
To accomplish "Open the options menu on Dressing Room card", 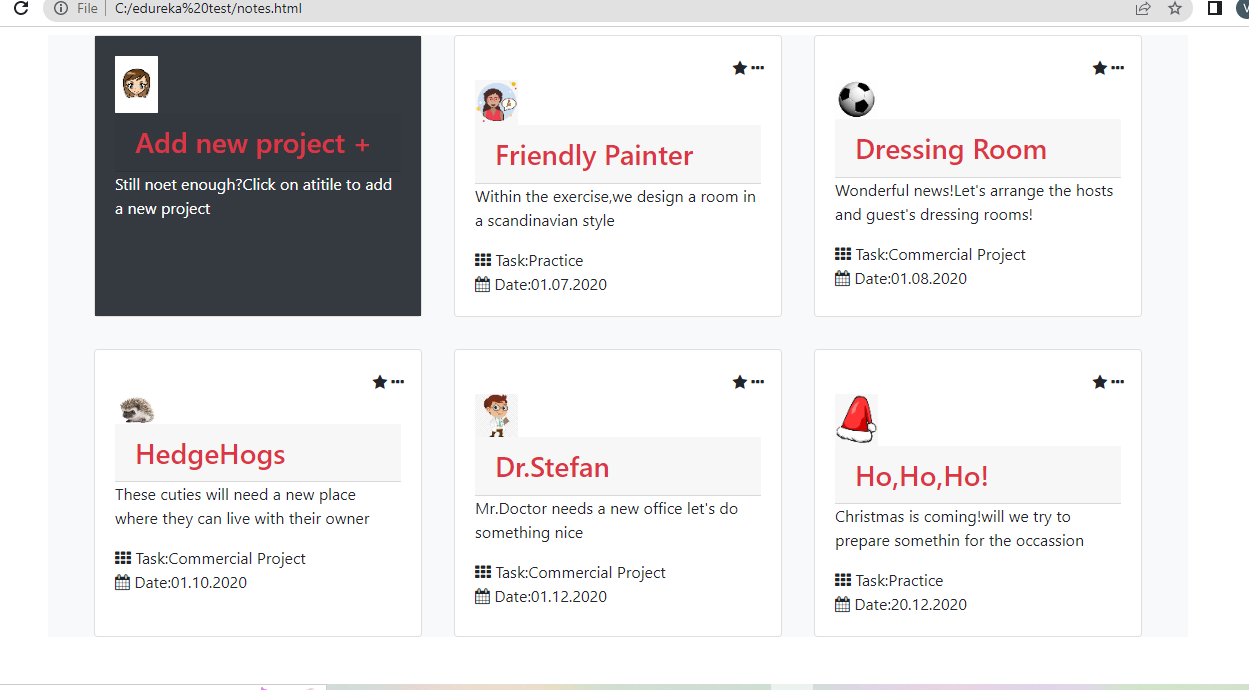I will click(x=1116, y=67).
